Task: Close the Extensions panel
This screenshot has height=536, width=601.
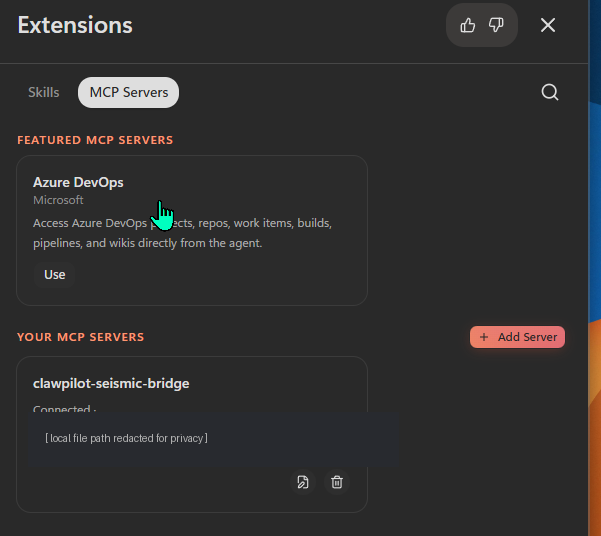Action: coord(548,25)
